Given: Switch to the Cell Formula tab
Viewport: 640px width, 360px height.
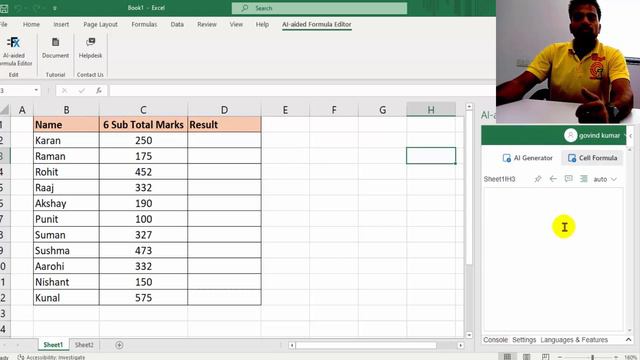Looking at the screenshot, I should 593,158.
